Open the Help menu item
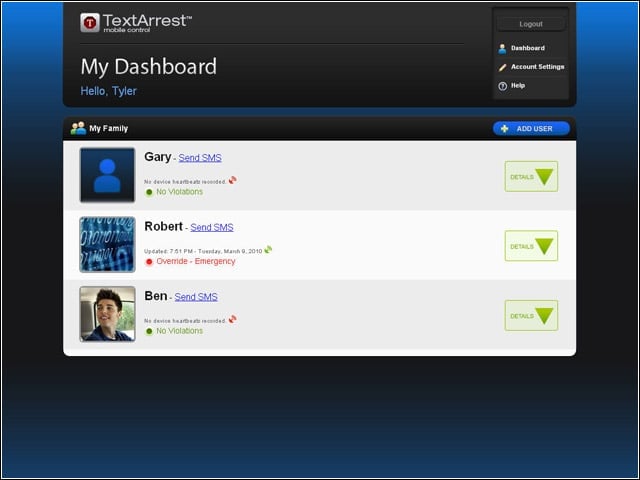640x480 pixels. click(518, 86)
